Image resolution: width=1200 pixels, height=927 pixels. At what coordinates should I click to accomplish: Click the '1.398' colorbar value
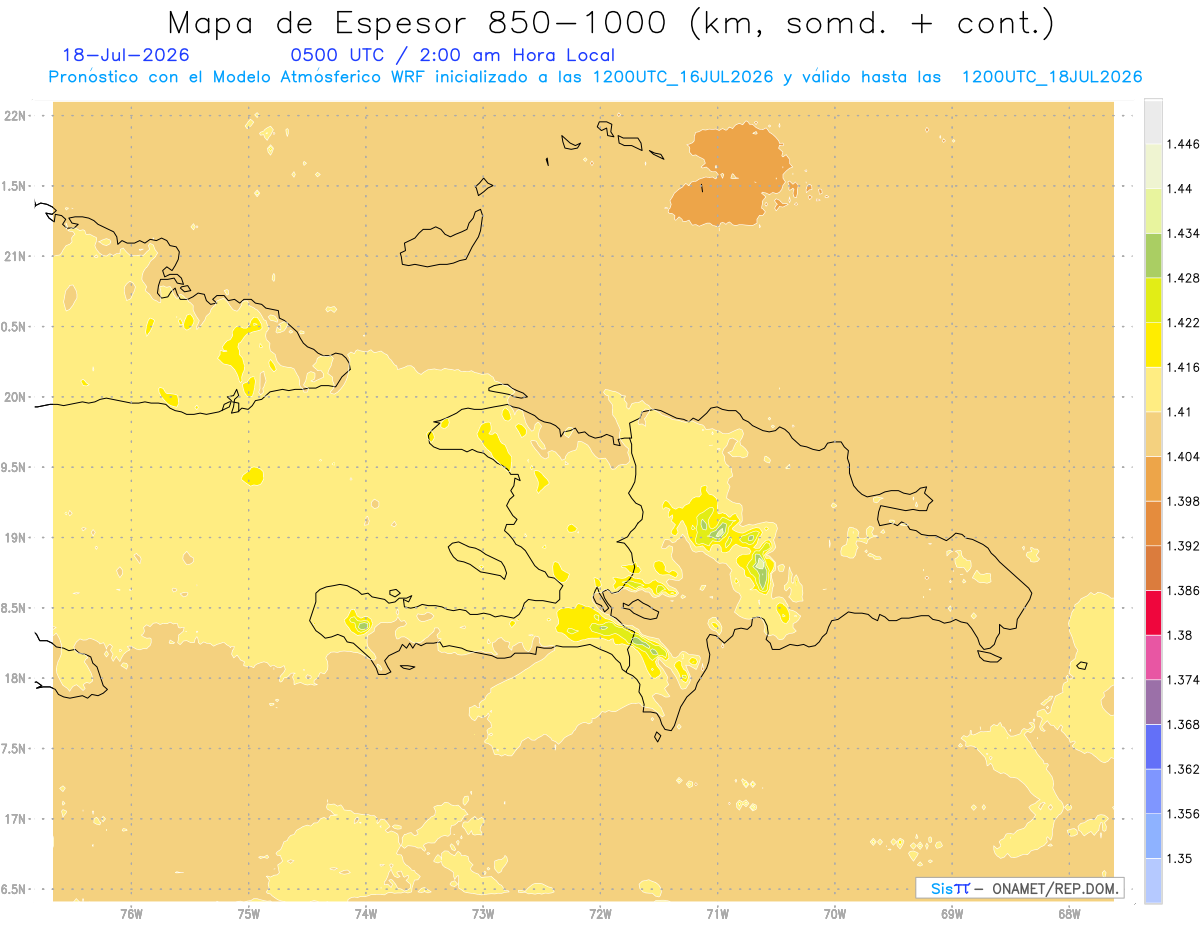click(1185, 501)
